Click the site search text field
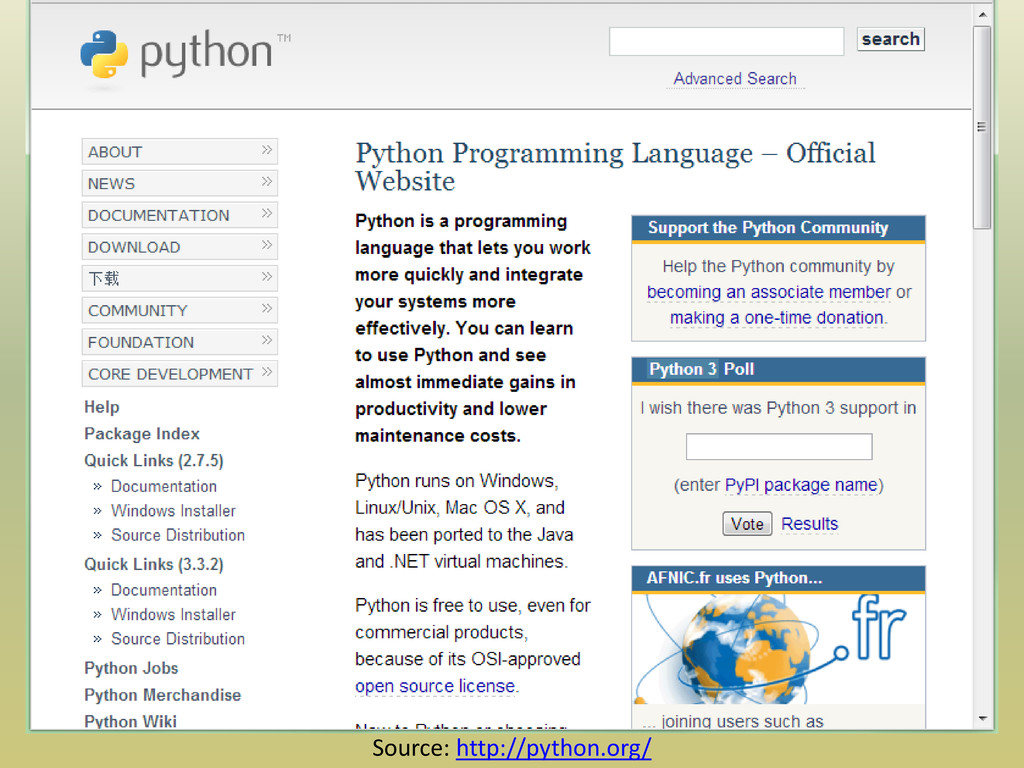The height and width of the screenshot is (768, 1024). pyautogui.click(x=726, y=41)
